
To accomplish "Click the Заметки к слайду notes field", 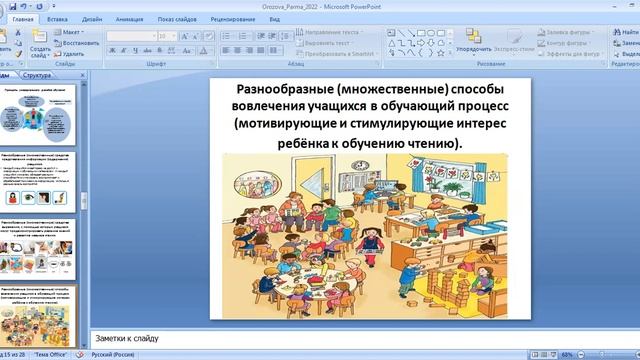I will [x=364, y=338].
